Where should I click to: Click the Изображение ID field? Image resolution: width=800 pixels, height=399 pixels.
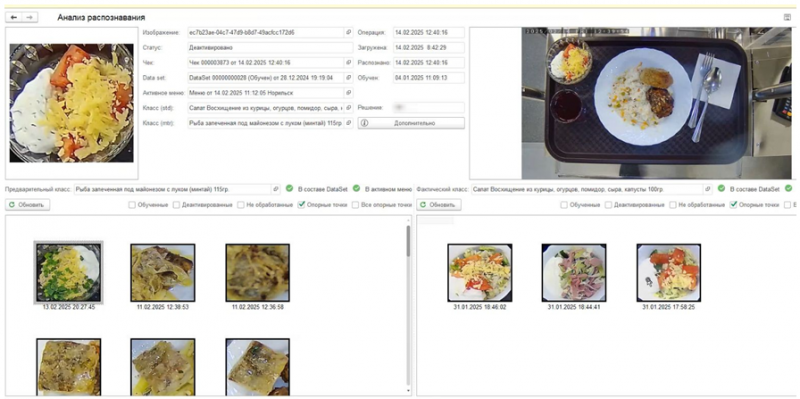tap(266, 32)
